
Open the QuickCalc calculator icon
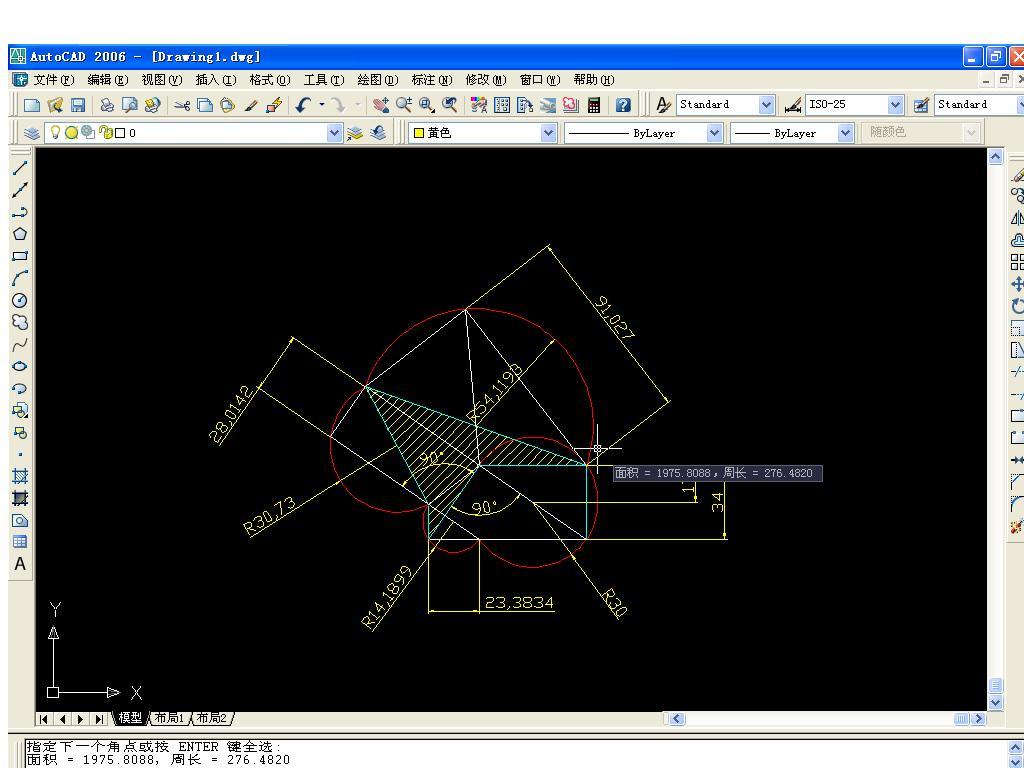[x=594, y=105]
